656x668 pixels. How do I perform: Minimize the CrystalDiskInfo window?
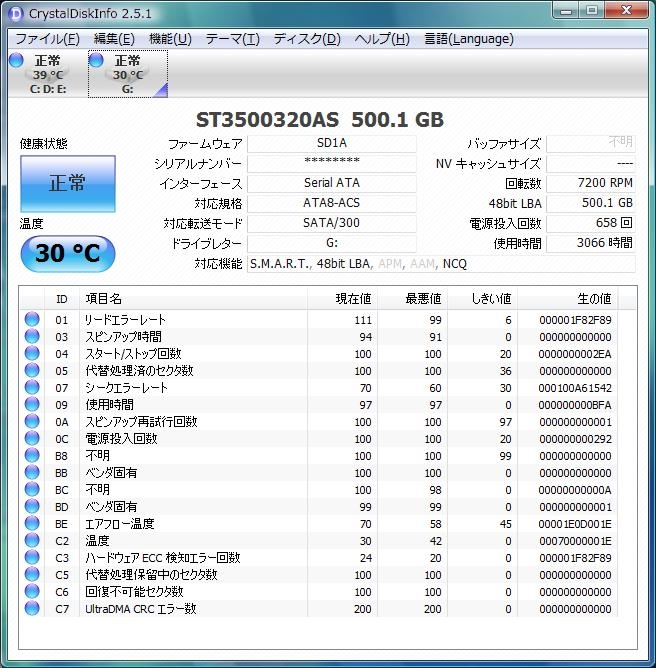(x=566, y=11)
